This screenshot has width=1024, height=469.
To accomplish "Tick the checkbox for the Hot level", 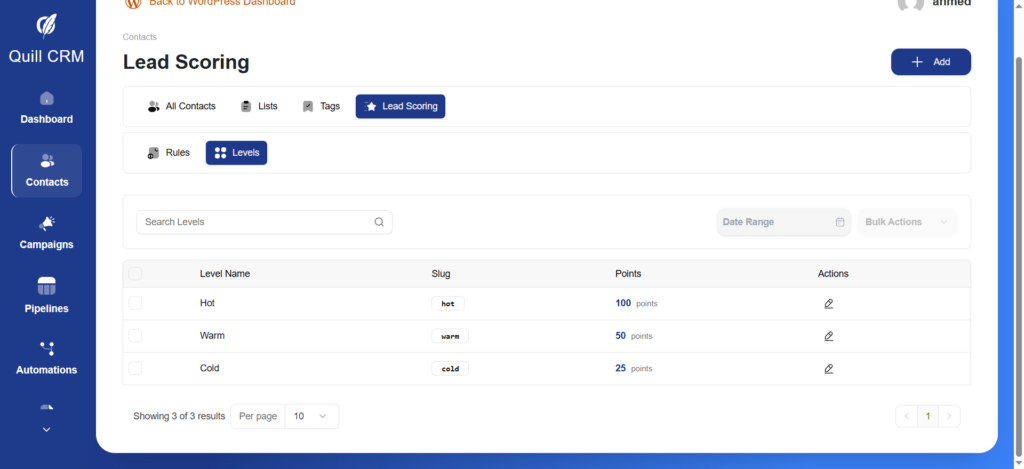I will [x=136, y=303].
